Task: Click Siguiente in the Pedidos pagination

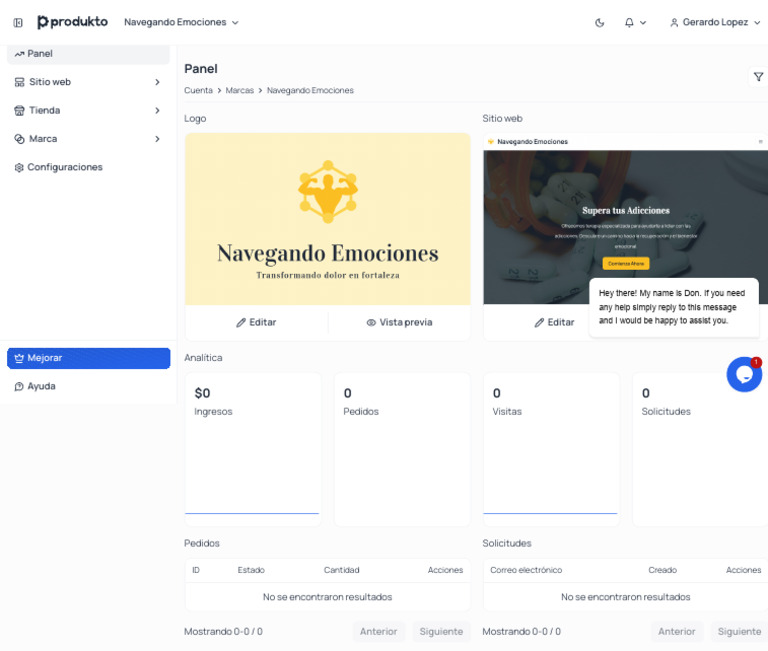Action: [441, 631]
